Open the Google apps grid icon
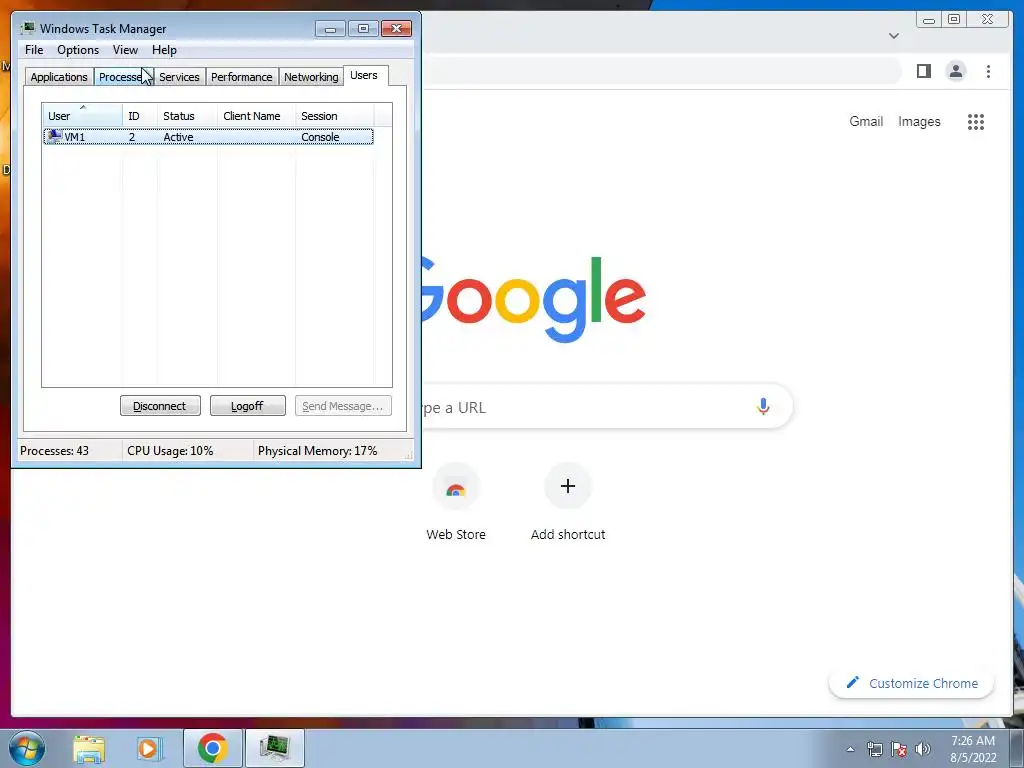The height and width of the screenshot is (768, 1024). click(x=976, y=121)
